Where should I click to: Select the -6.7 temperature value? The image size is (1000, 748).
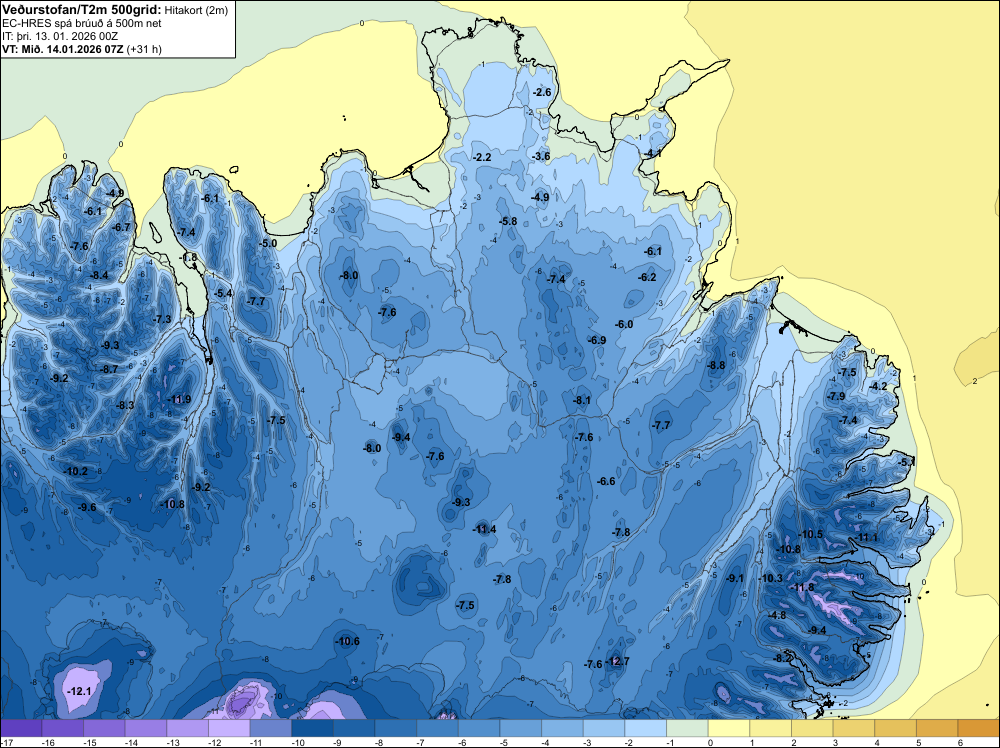click(x=121, y=227)
